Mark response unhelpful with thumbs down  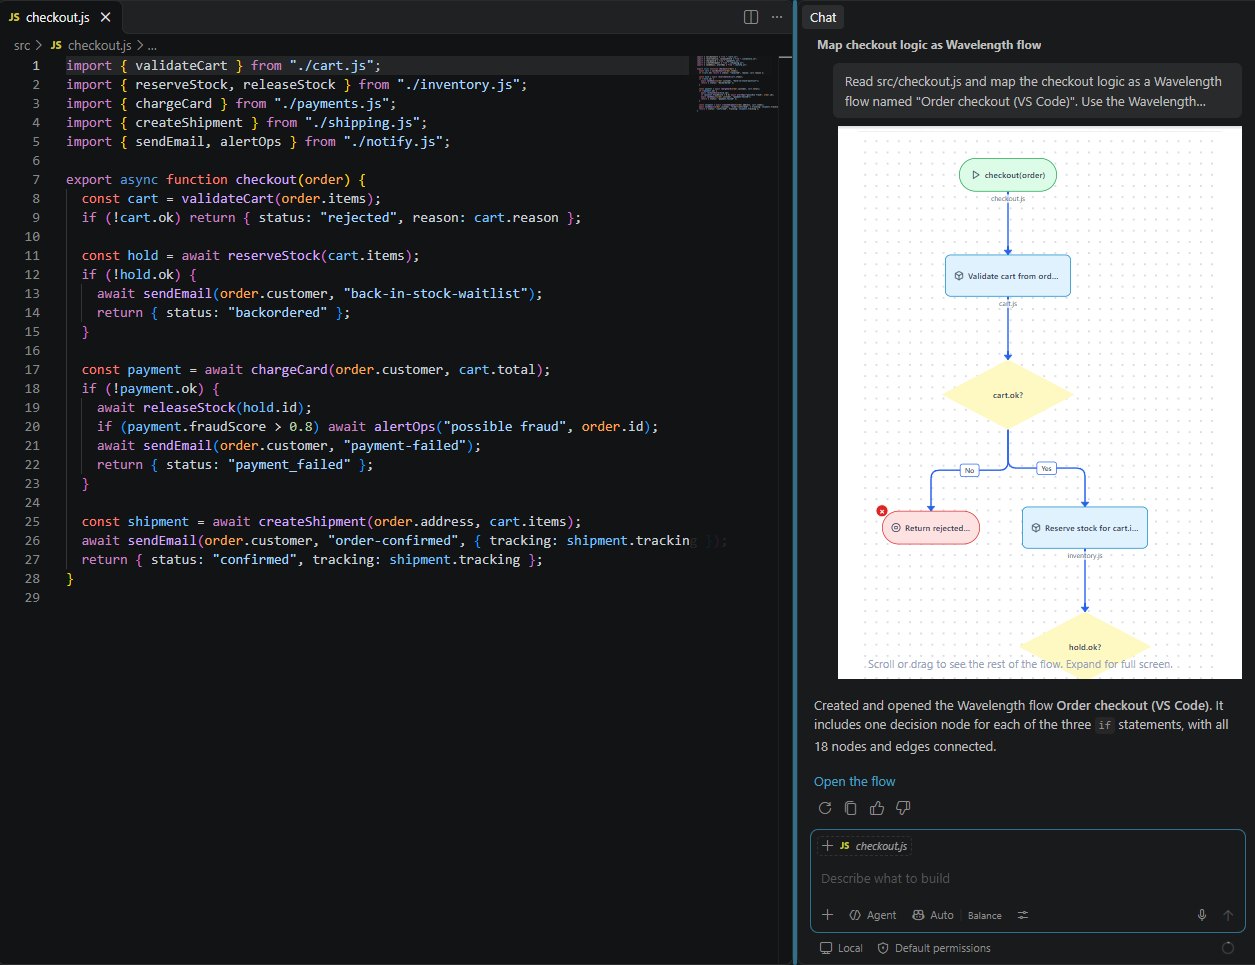pos(903,808)
